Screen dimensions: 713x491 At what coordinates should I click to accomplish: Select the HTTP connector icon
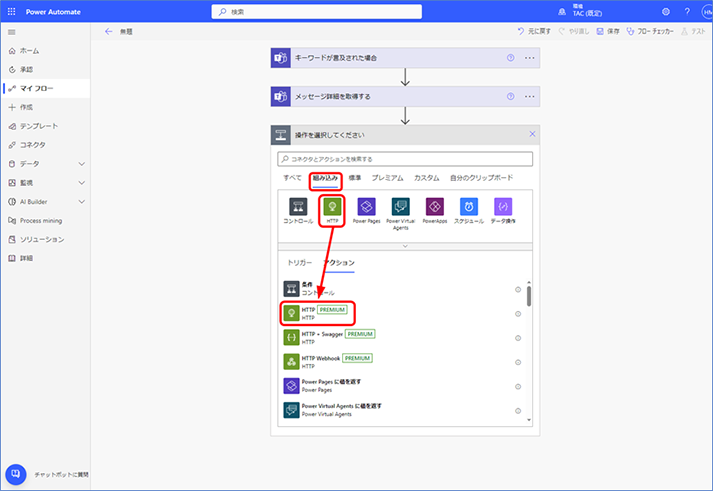(x=332, y=207)
